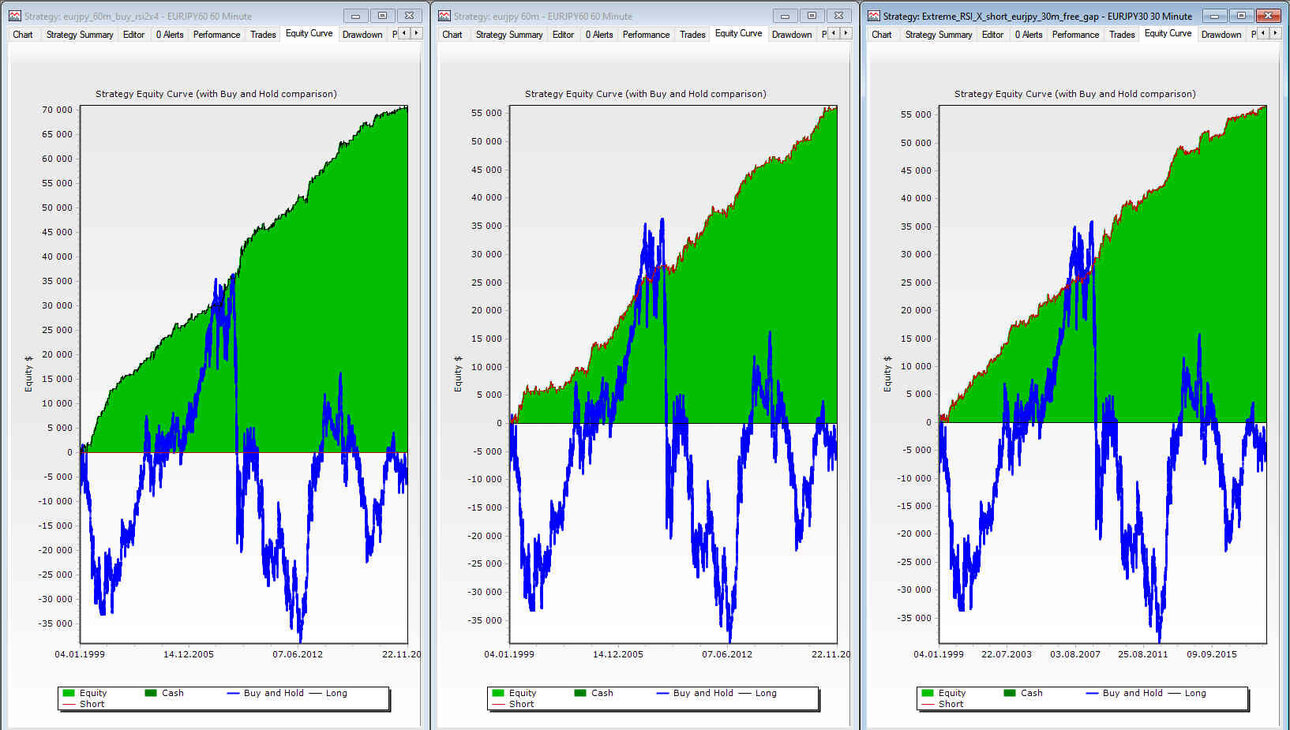Open the Chart tab in the eurjpy_60m_buy_rsi2x4 window
This screenshot has width=1290, height=730.
pos(23,34)
